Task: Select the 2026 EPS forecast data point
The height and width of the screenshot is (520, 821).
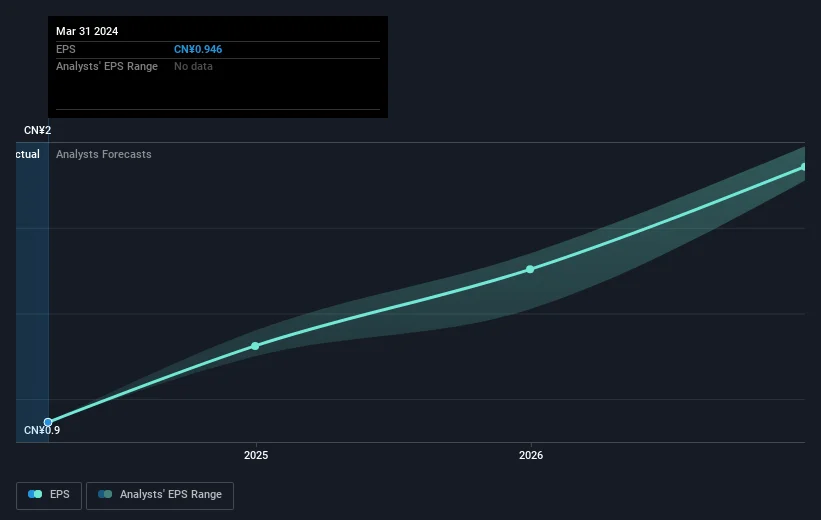Action: click(x=530, y=269)
